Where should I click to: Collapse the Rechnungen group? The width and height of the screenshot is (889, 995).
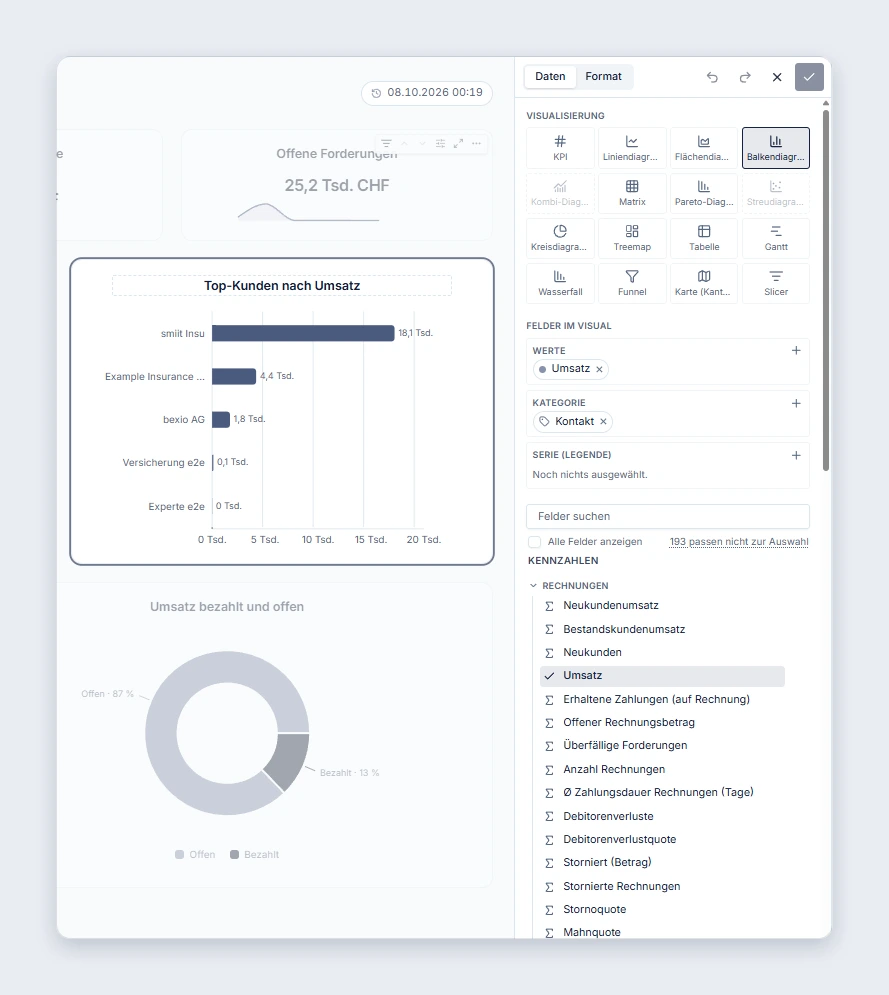(x=533, y=586)
